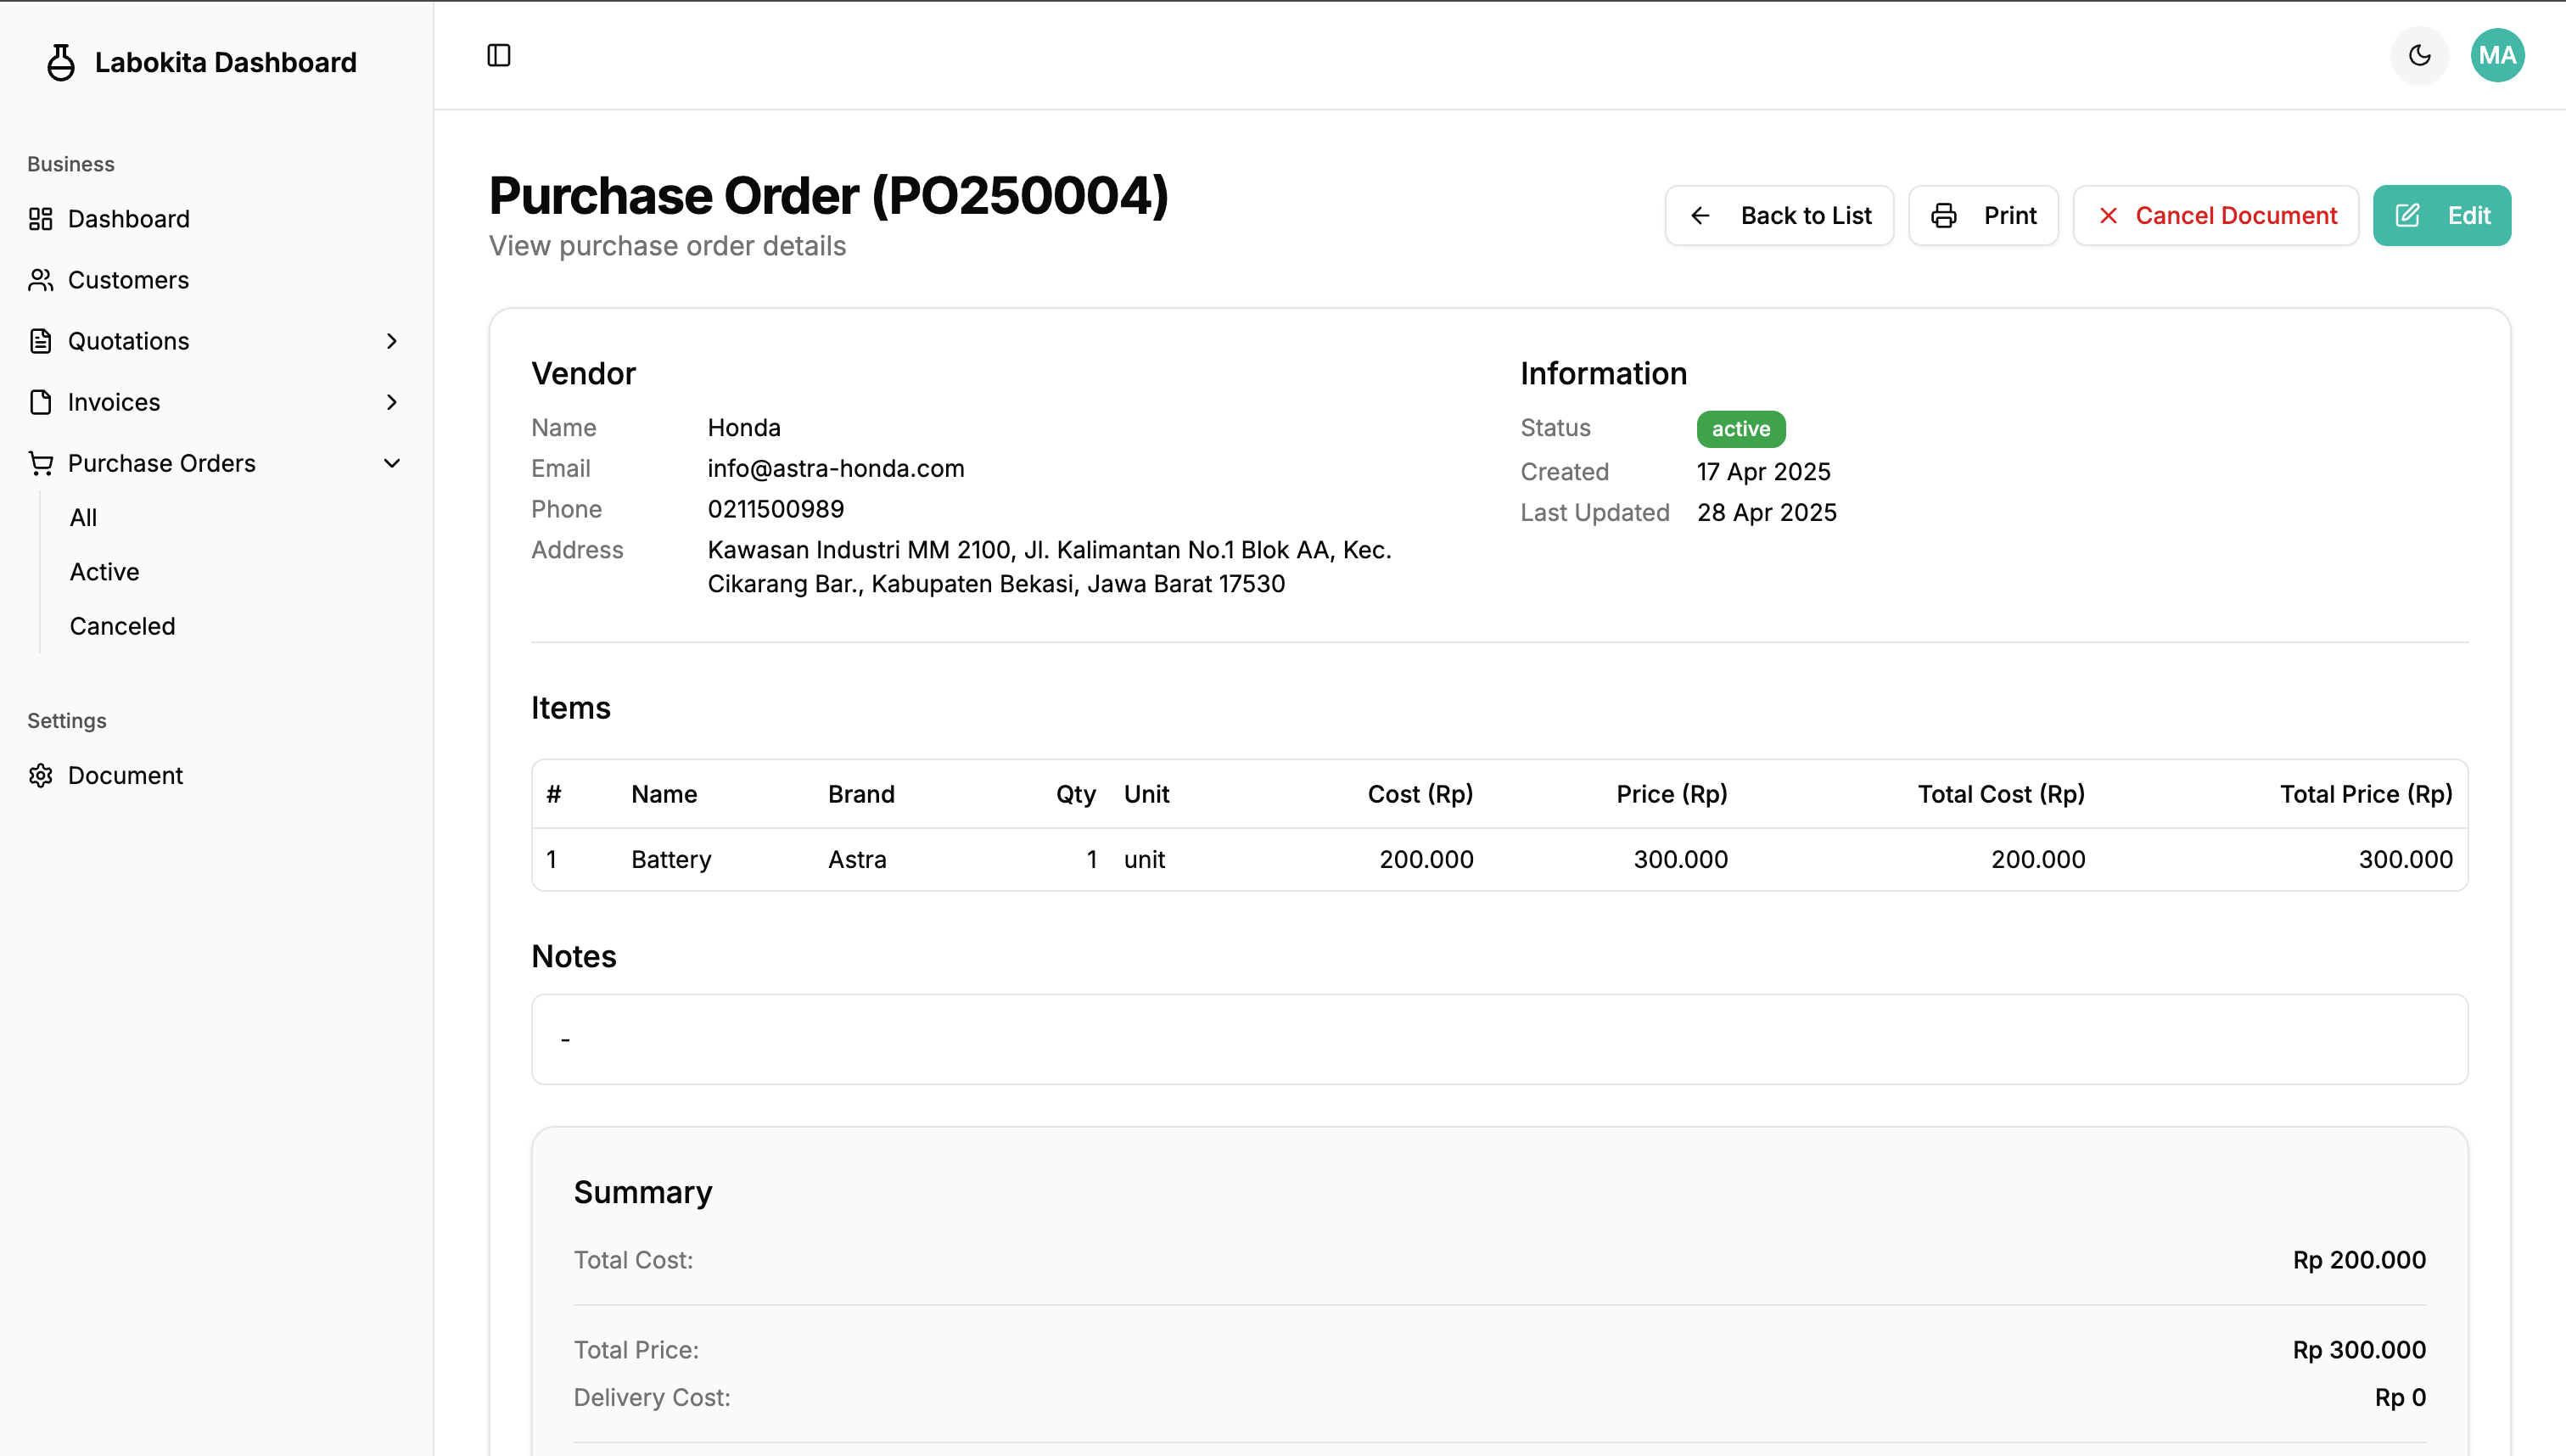
Task: Click vendor email info@astra-honda.com
Action: (835, 468)
